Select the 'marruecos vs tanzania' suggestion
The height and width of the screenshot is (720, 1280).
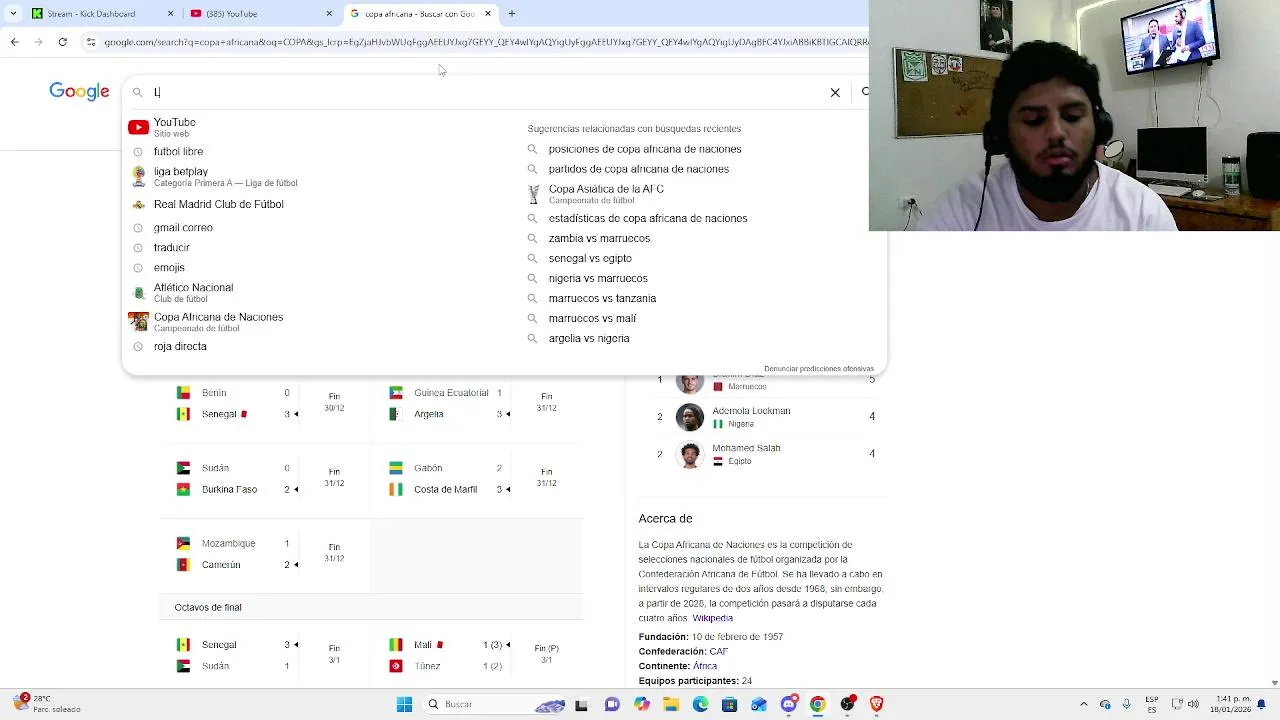(602, 298)
